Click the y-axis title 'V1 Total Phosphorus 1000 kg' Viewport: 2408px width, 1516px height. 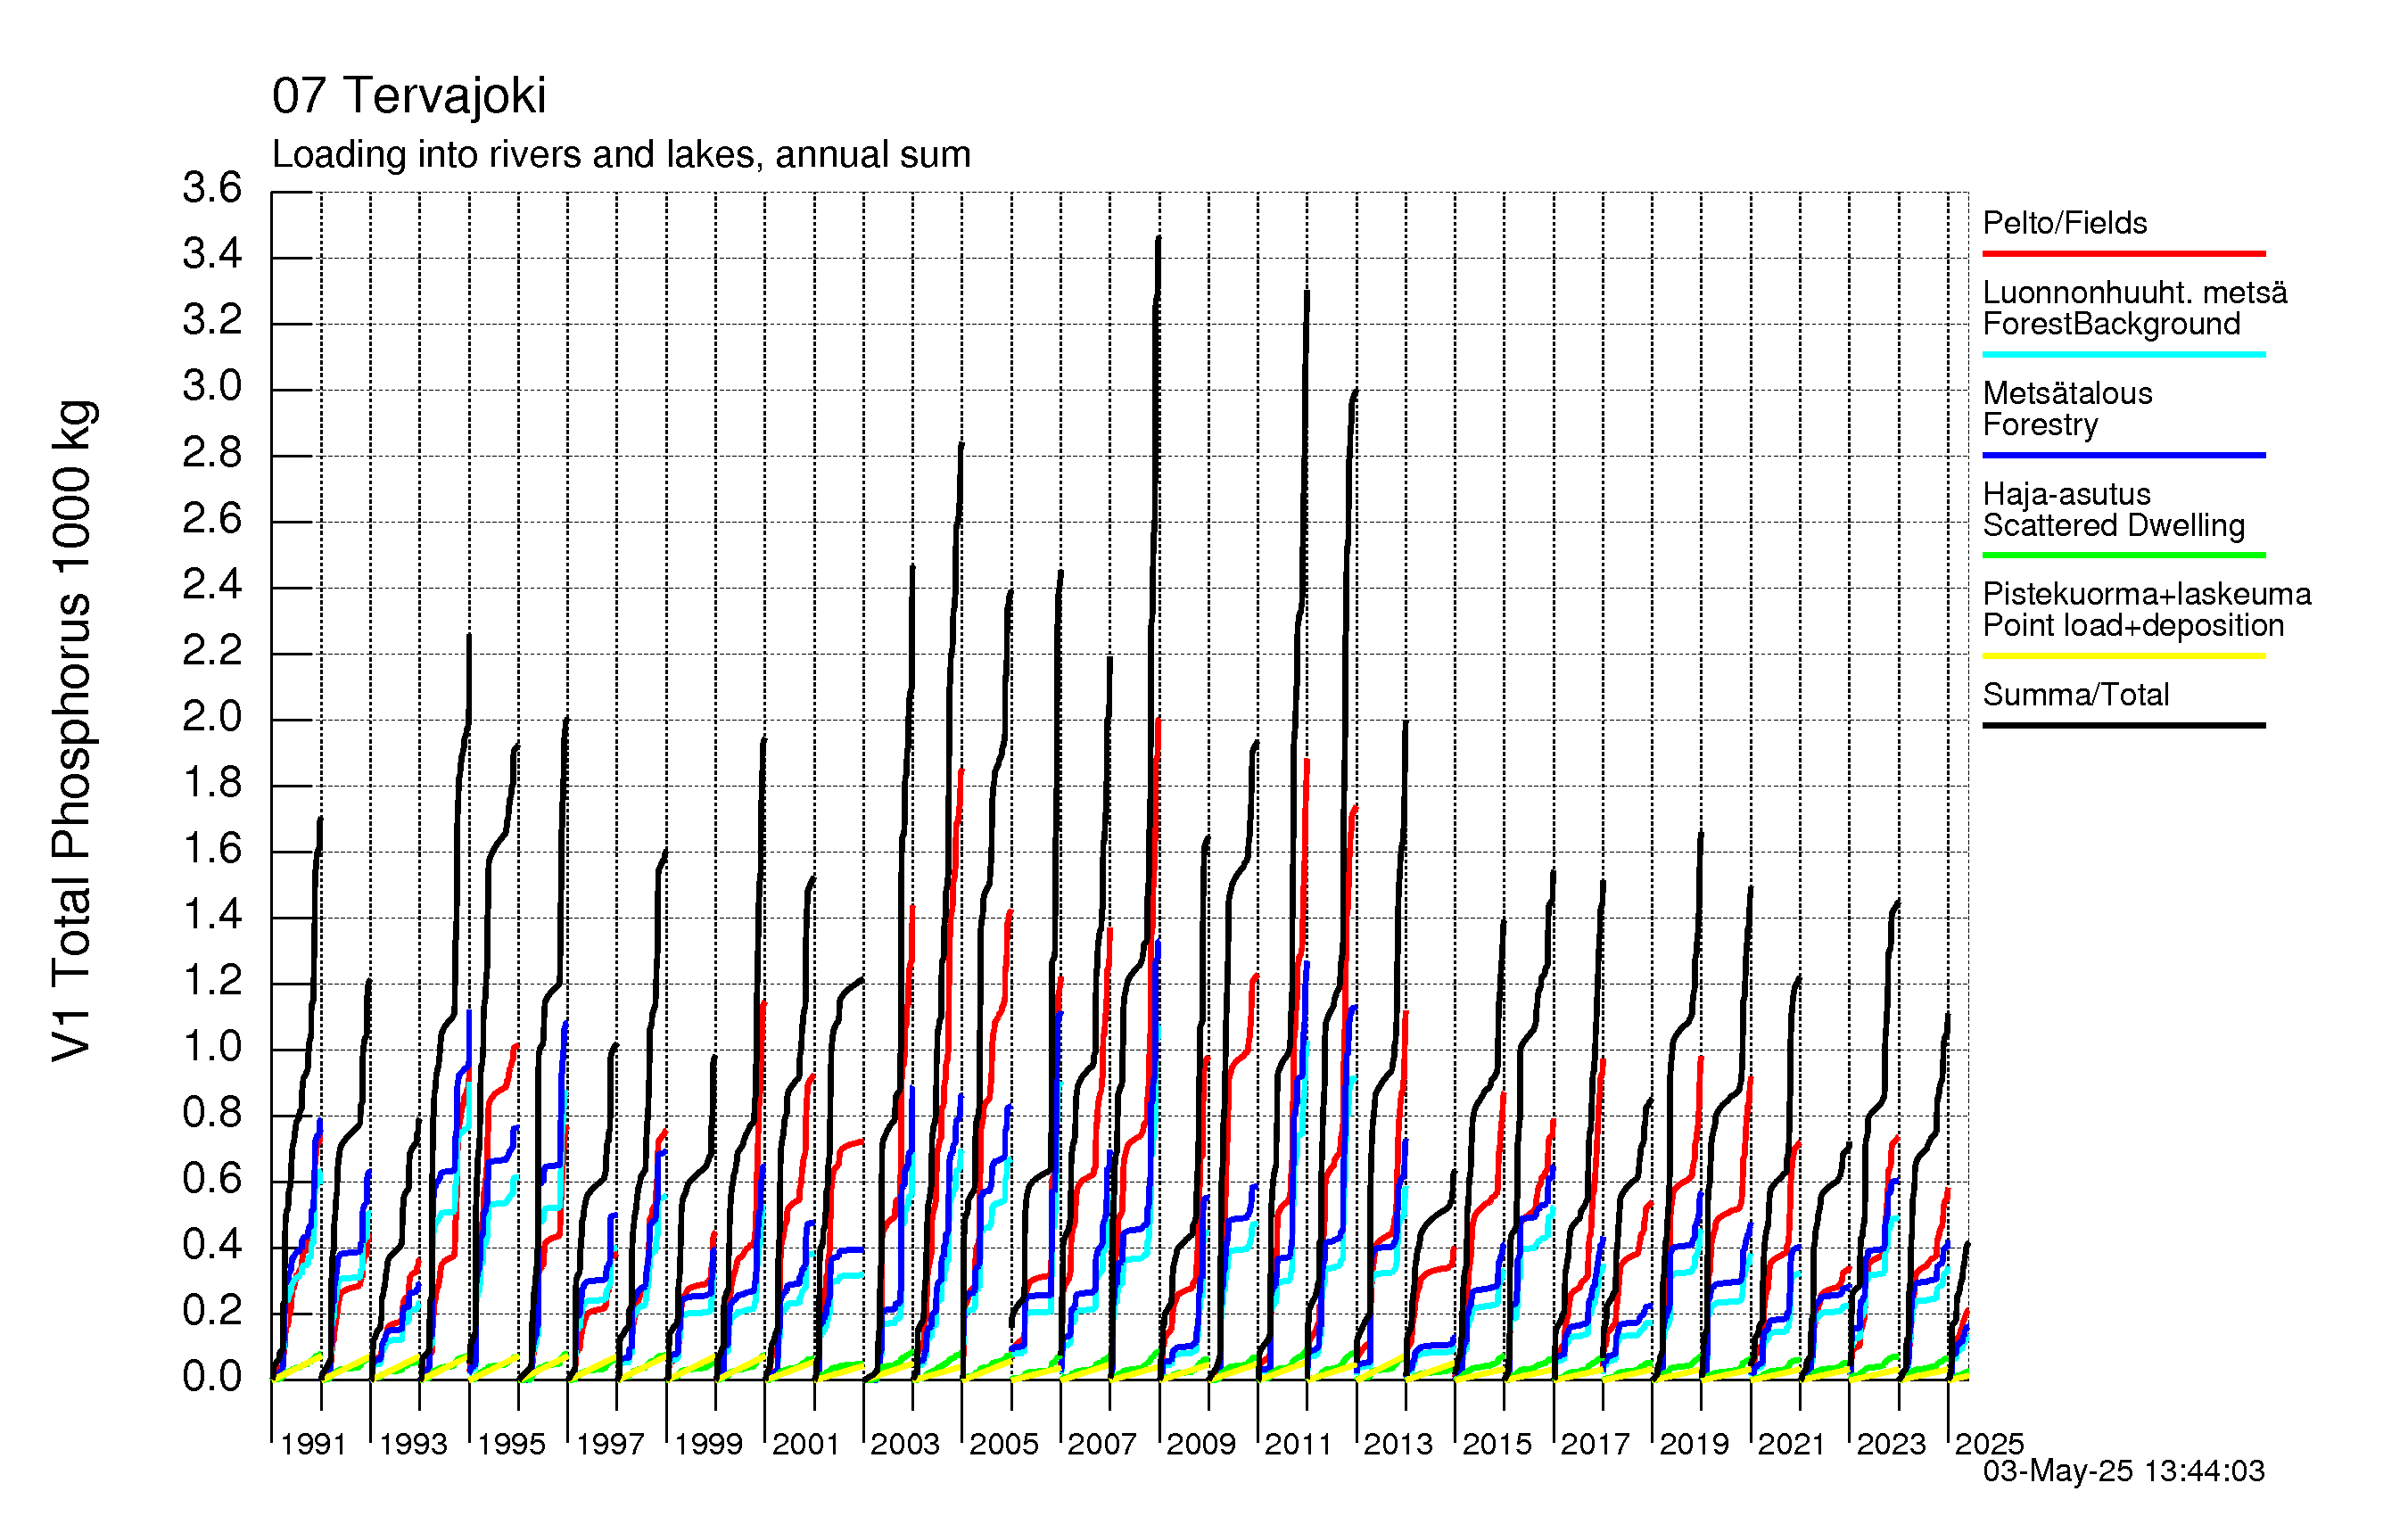point(72,731)
